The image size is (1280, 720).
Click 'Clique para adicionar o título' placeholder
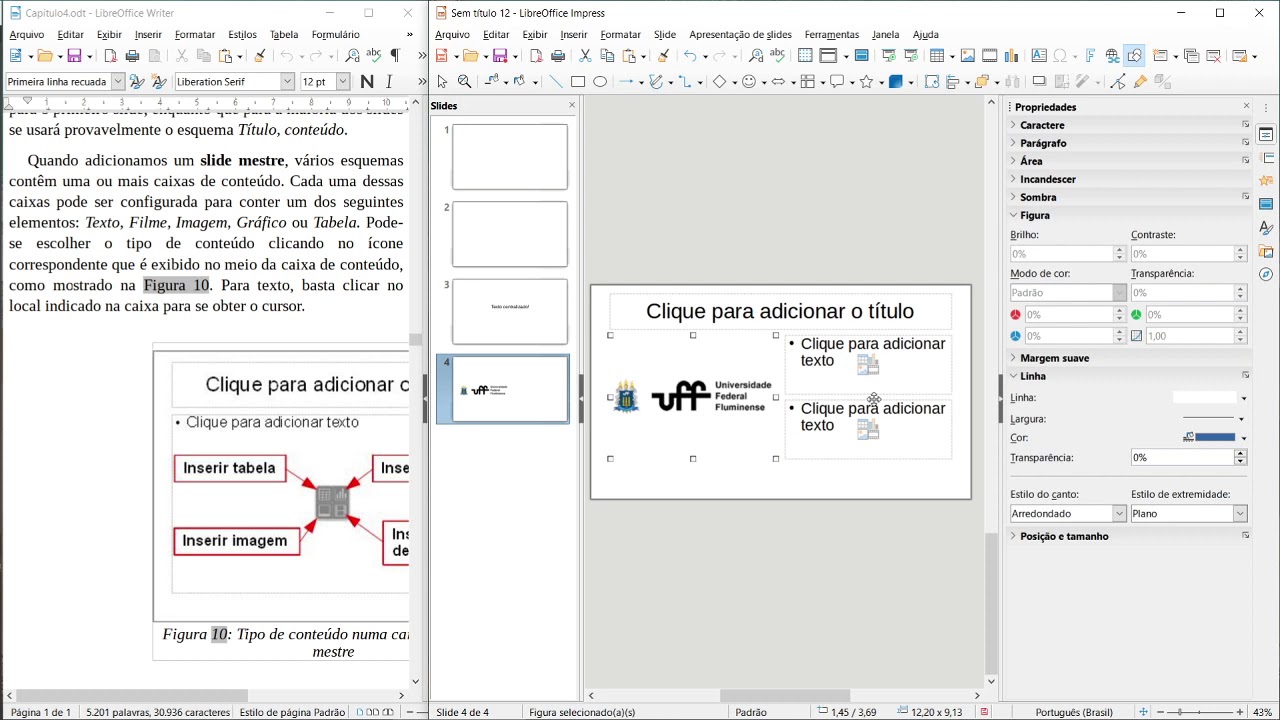tap(780, 311)
